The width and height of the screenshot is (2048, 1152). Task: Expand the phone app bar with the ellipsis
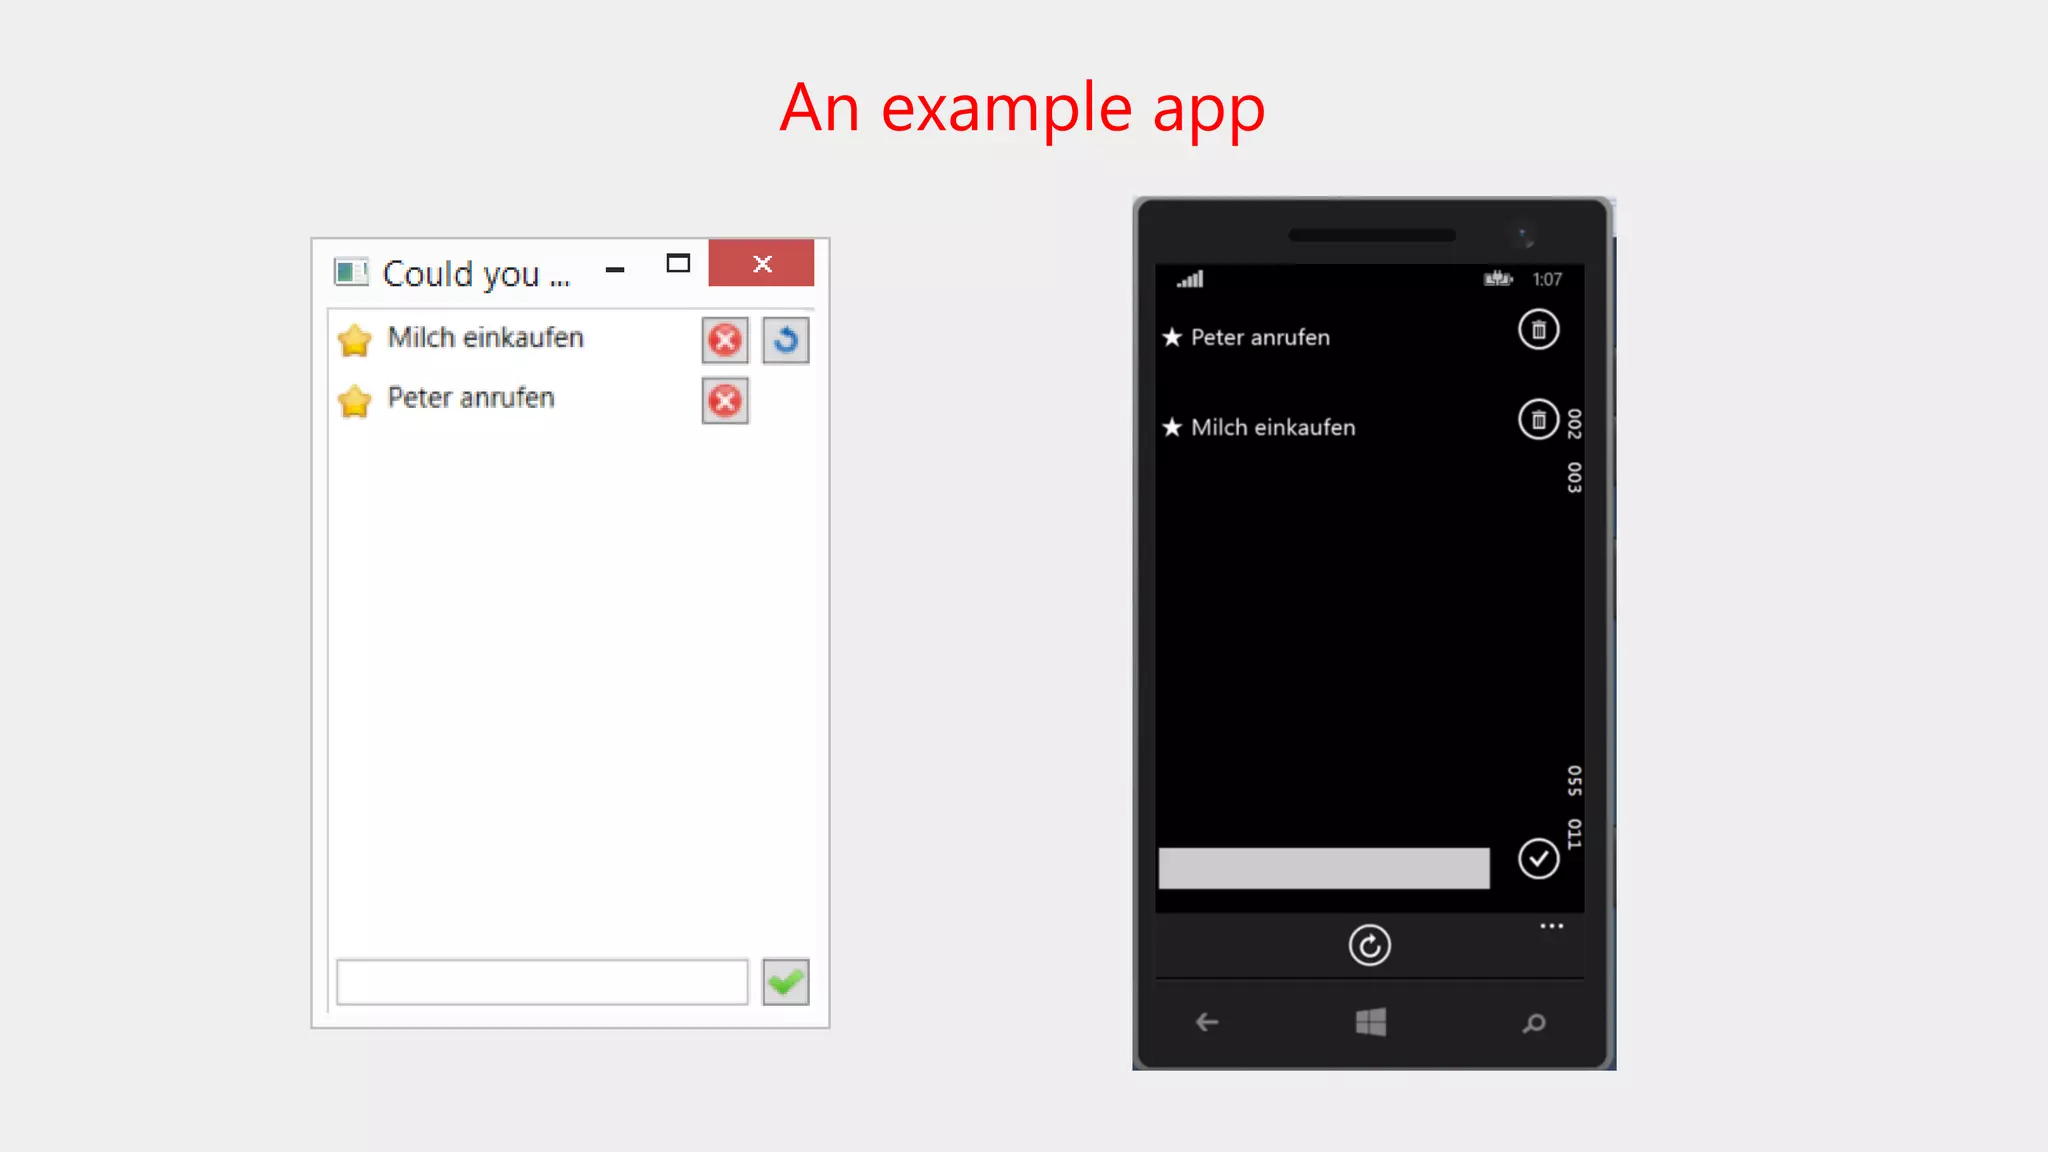tap(1551, 926)
